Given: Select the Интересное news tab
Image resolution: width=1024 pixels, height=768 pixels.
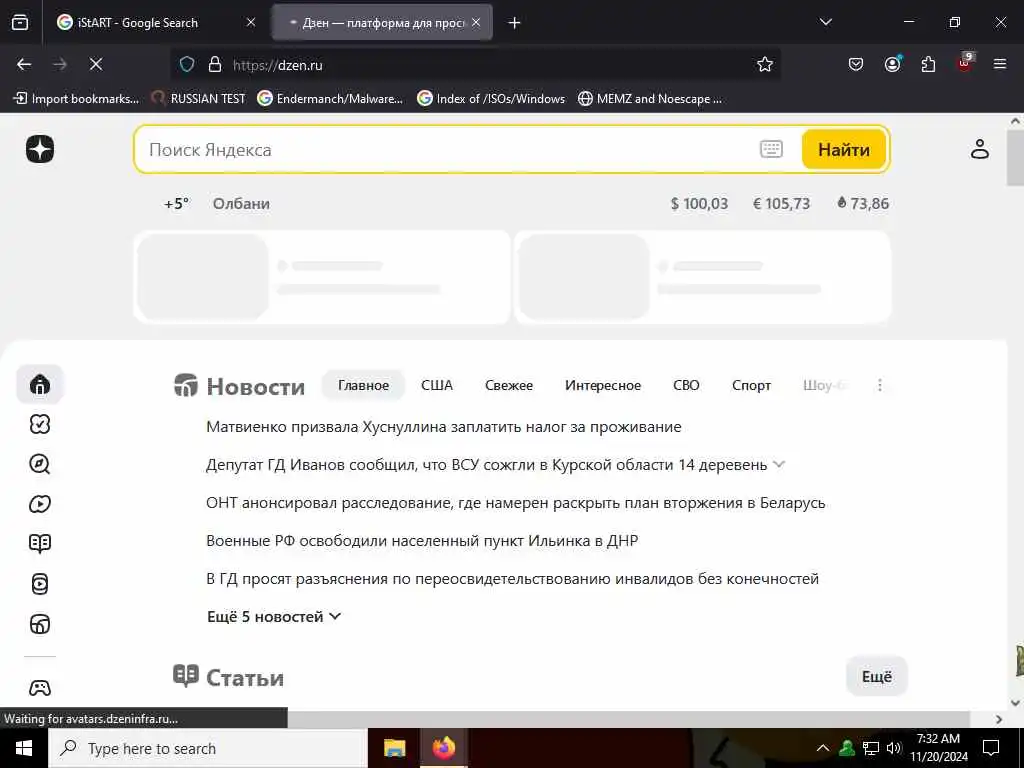Looking at the screenshot, I should click(x=603, y=385).
